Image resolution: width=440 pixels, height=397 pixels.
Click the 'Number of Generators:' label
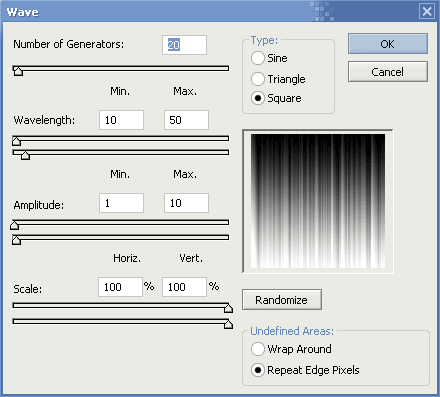coord(69,44)
